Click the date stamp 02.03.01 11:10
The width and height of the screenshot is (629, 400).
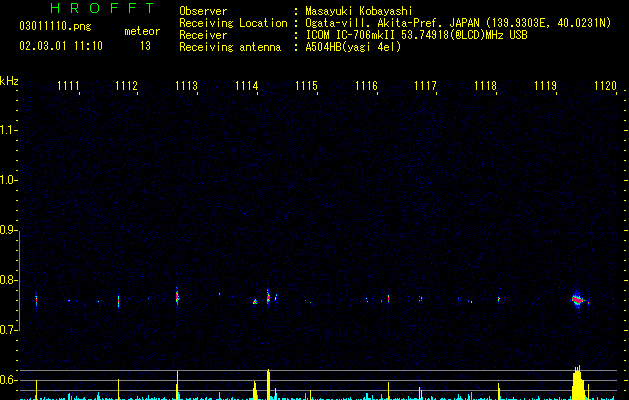coord(61,46)
